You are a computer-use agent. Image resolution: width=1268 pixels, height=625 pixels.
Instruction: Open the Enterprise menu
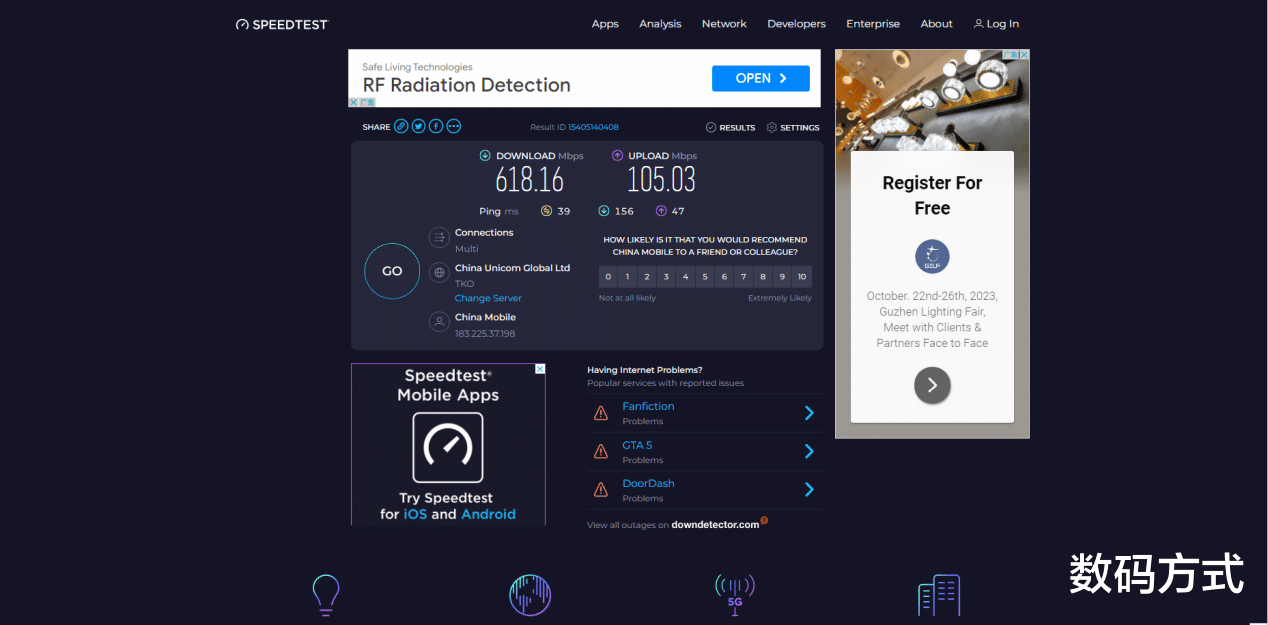pos(873,24)
